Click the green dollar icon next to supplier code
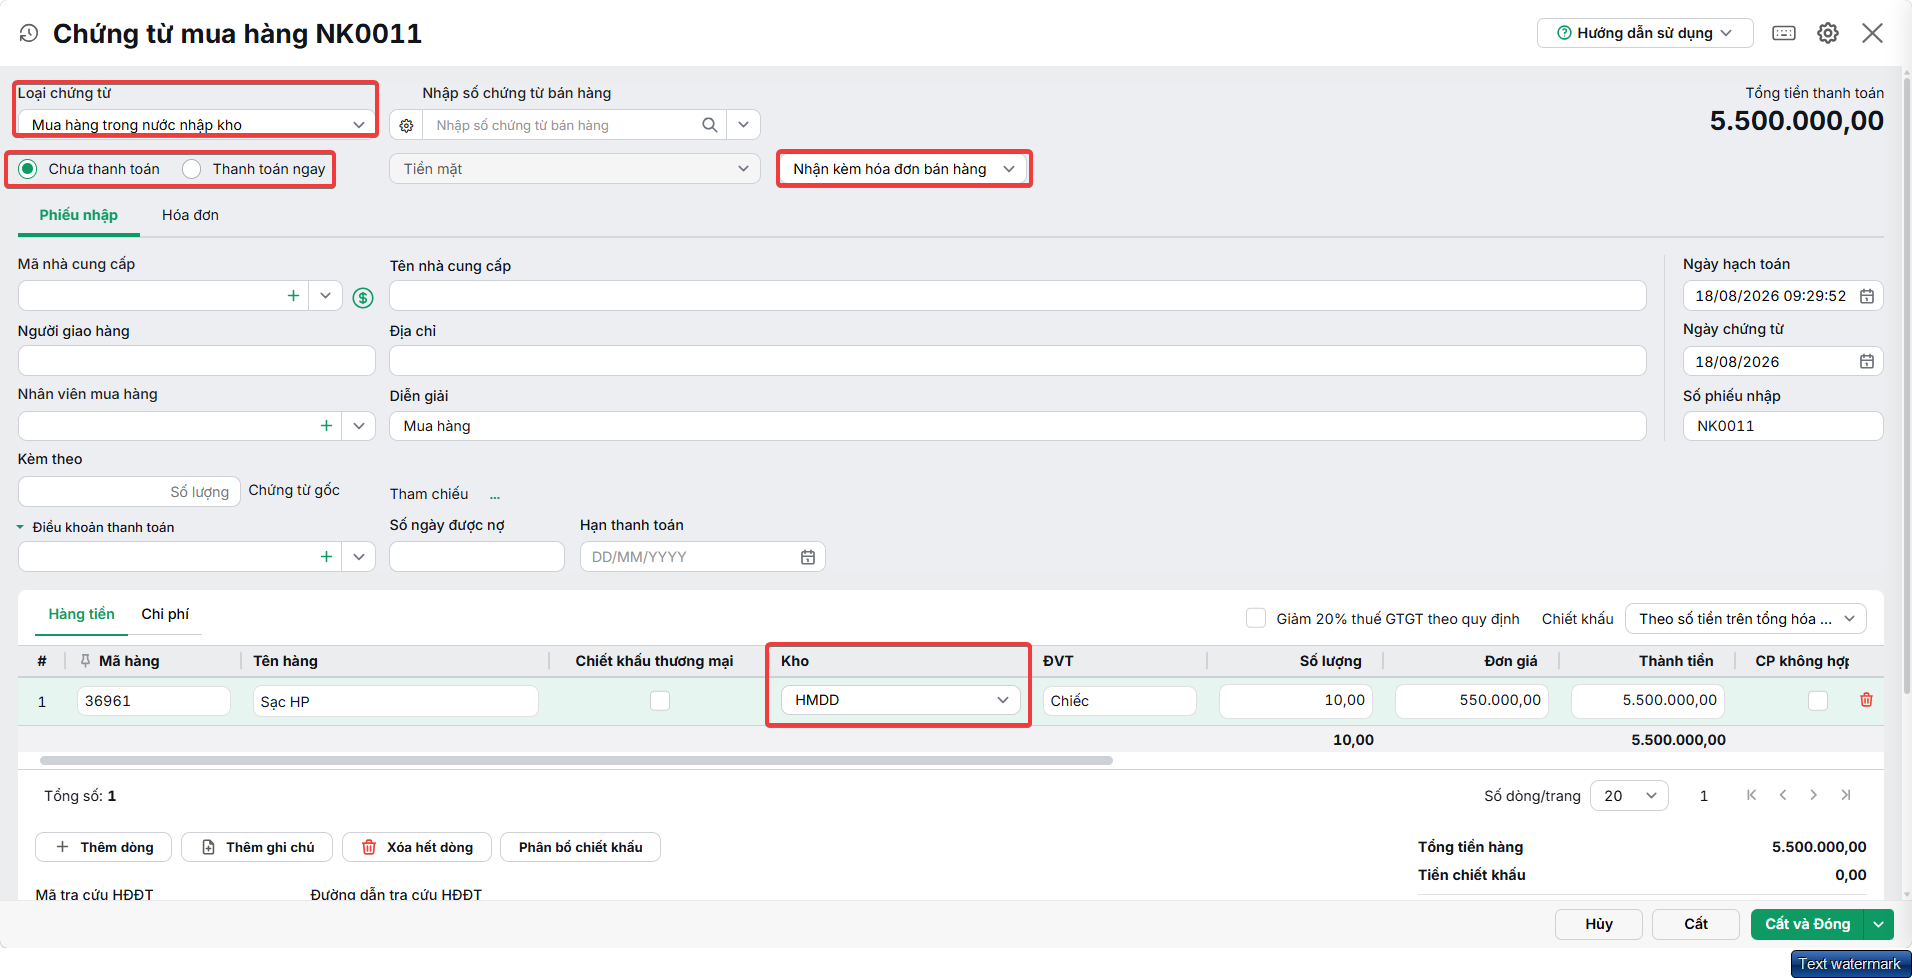Viewport: 1912px width, 978px height. point(363,297)
